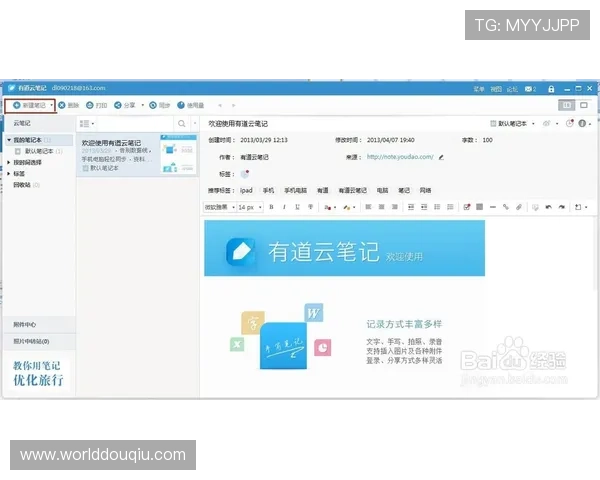Toggle bold formatting (B)
Screen dimensions: 600x480
pyautogui.click(x=271, y=207)
